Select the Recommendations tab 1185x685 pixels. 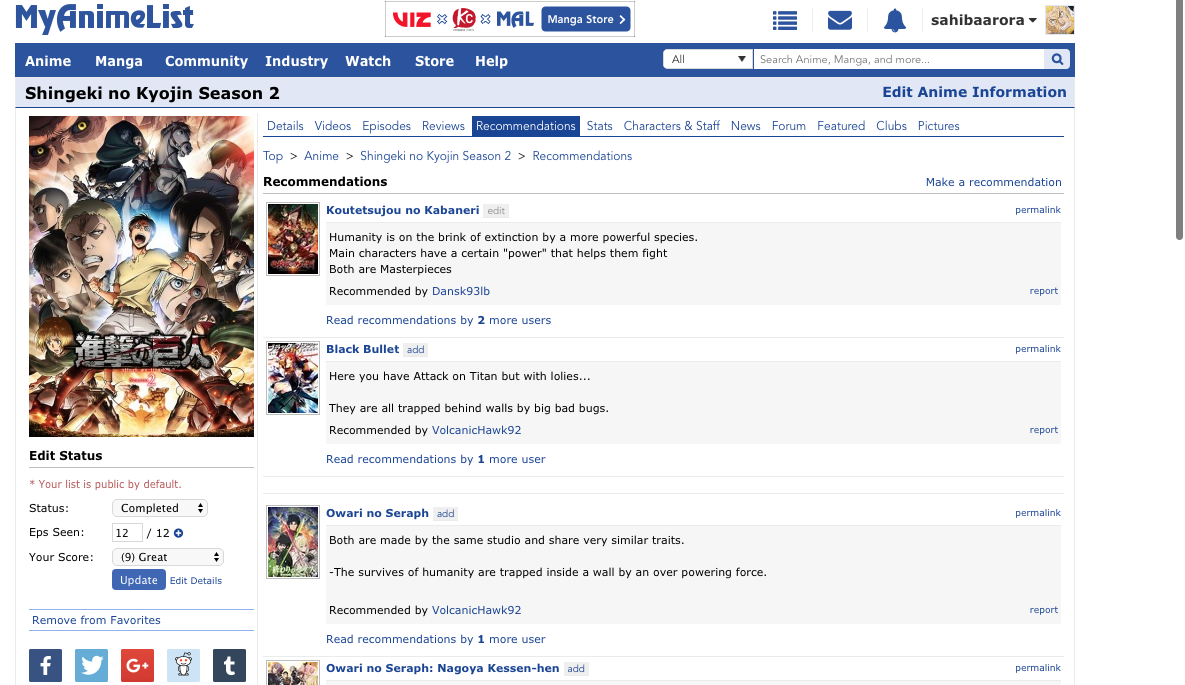click(x=526, y=126)
